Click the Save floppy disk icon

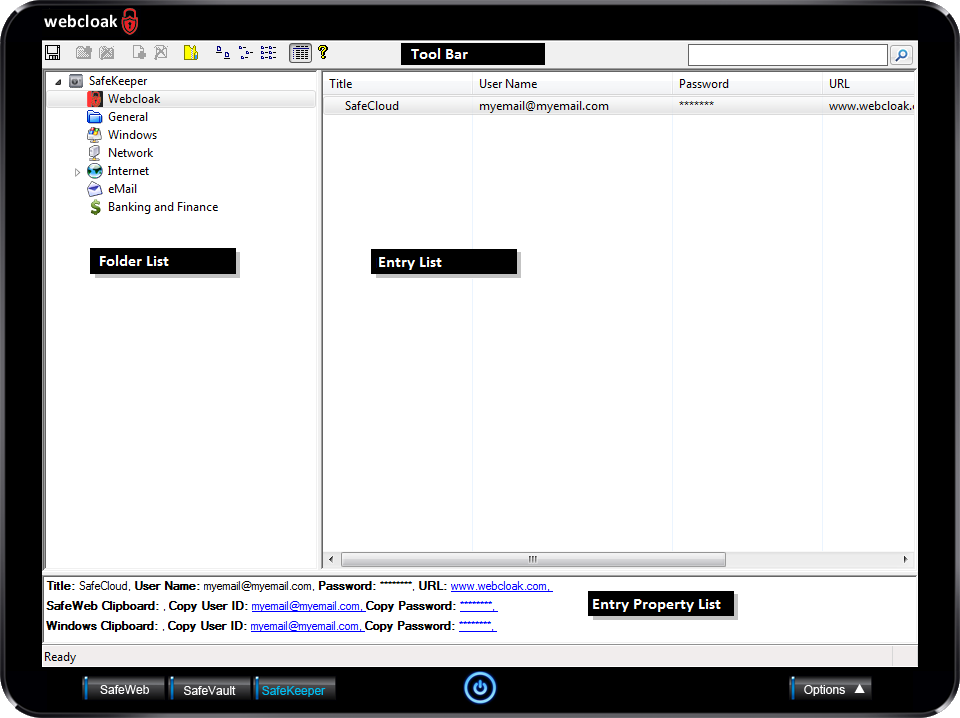point(53,53)
